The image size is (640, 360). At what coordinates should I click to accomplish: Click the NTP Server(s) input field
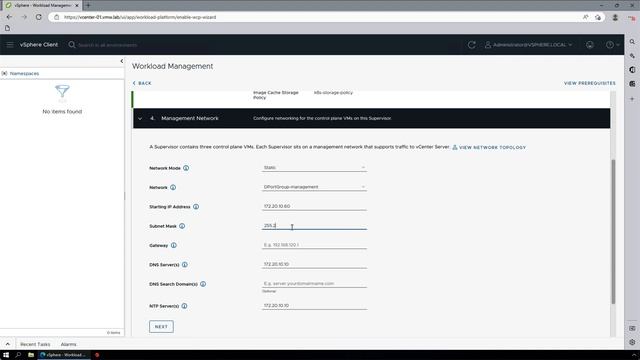tap(314, 305)
